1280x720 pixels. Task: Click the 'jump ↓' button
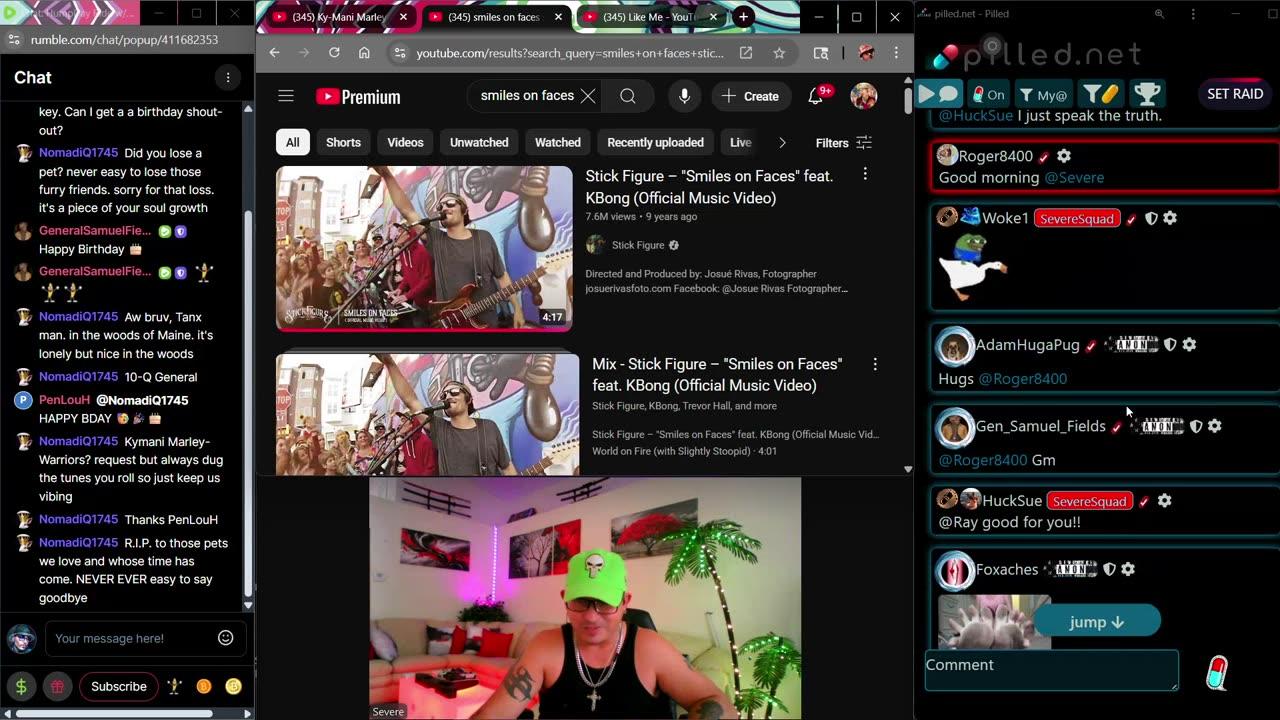click(1097, 621)
